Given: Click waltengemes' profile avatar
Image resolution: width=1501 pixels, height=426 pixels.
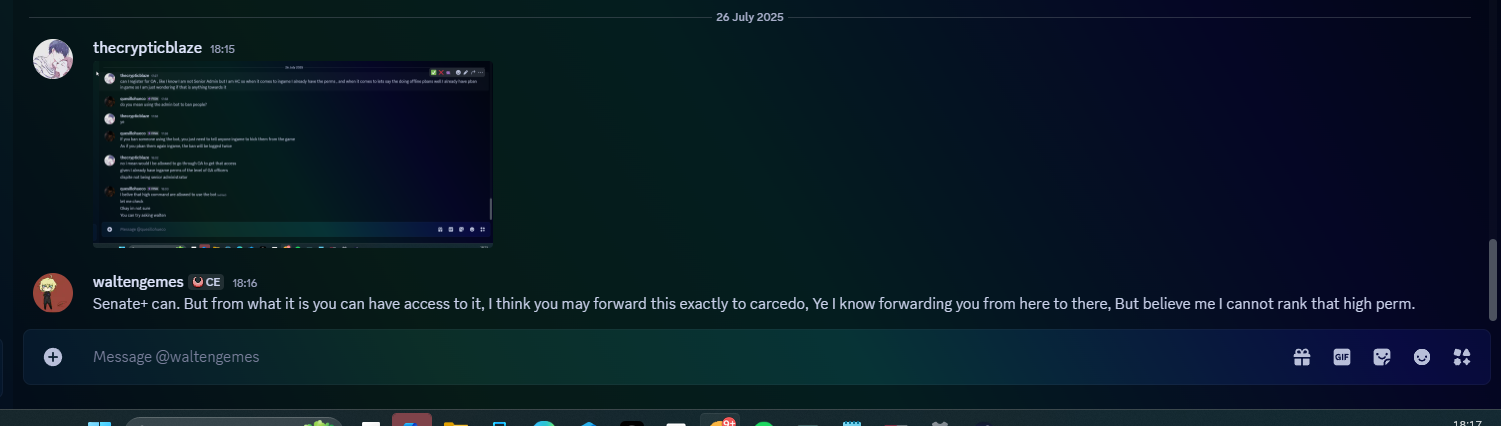Looking at the screenshot, I should (x=53, y=292).
